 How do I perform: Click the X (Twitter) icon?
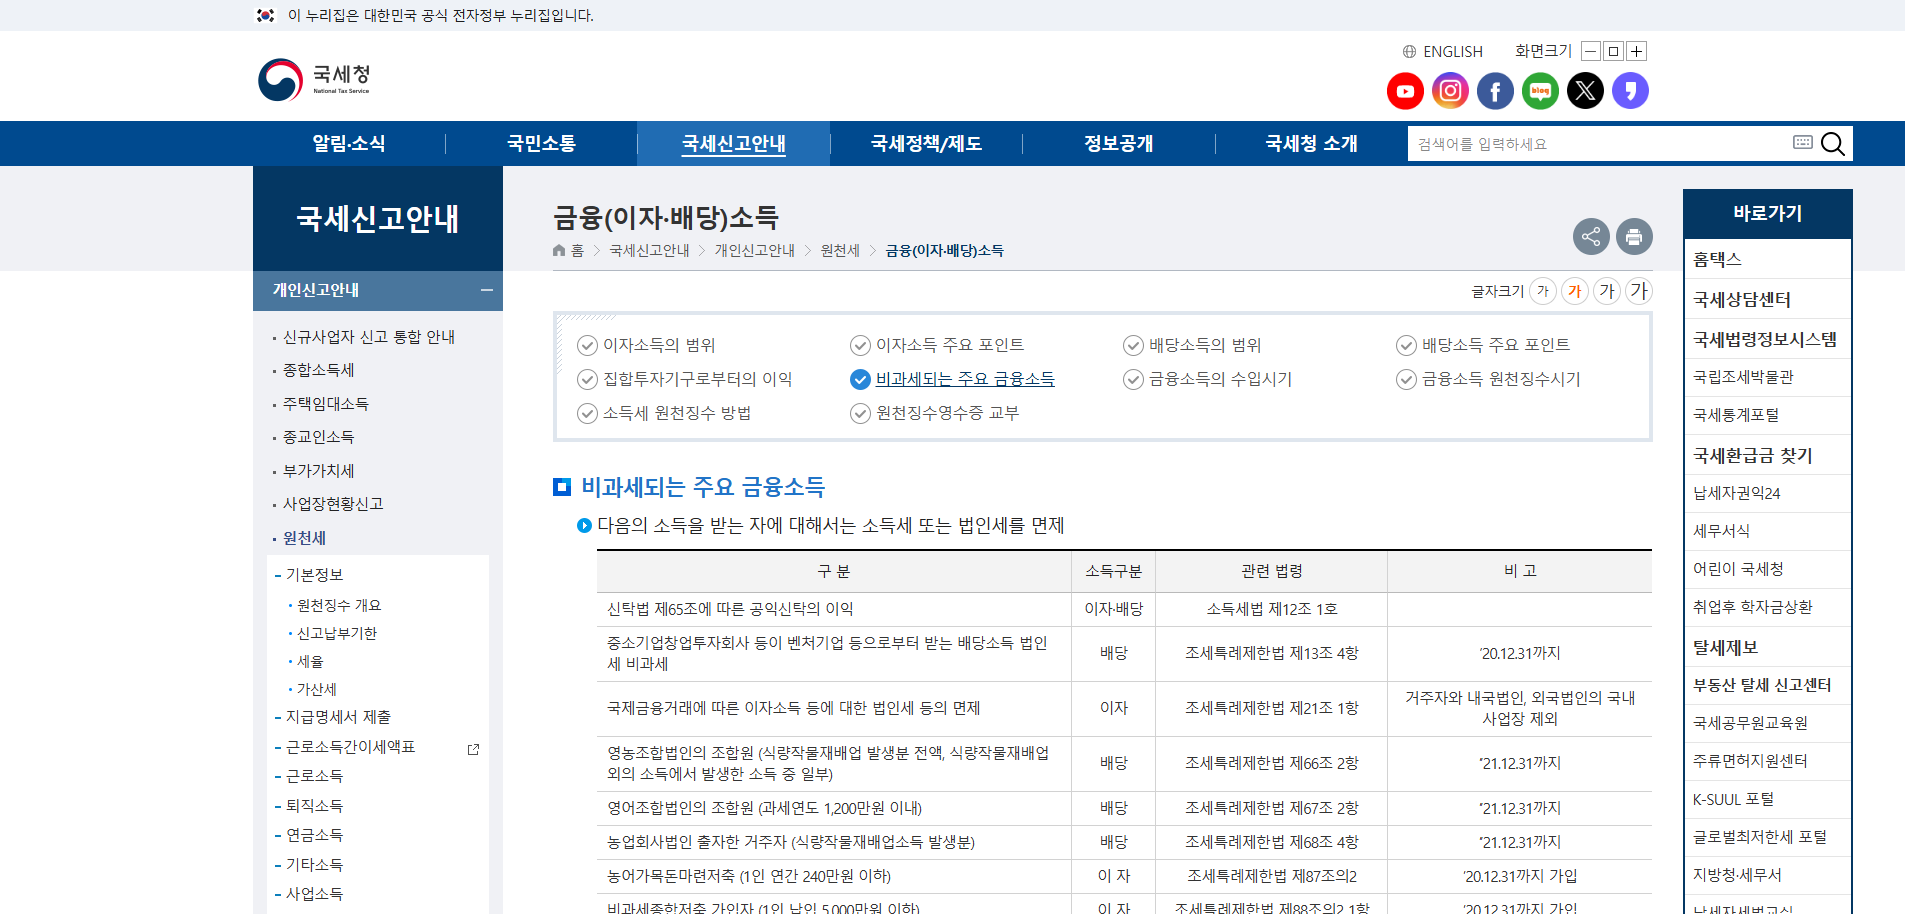(1585, 91)
